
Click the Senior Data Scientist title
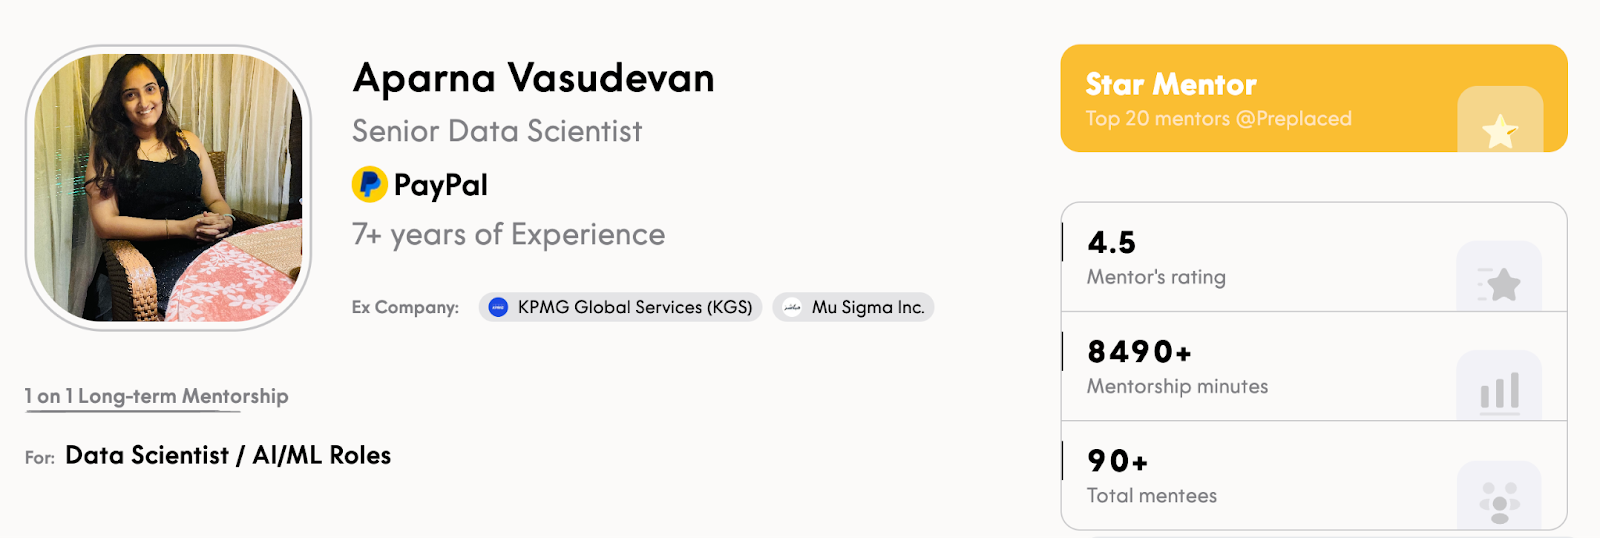click(497, 131)
